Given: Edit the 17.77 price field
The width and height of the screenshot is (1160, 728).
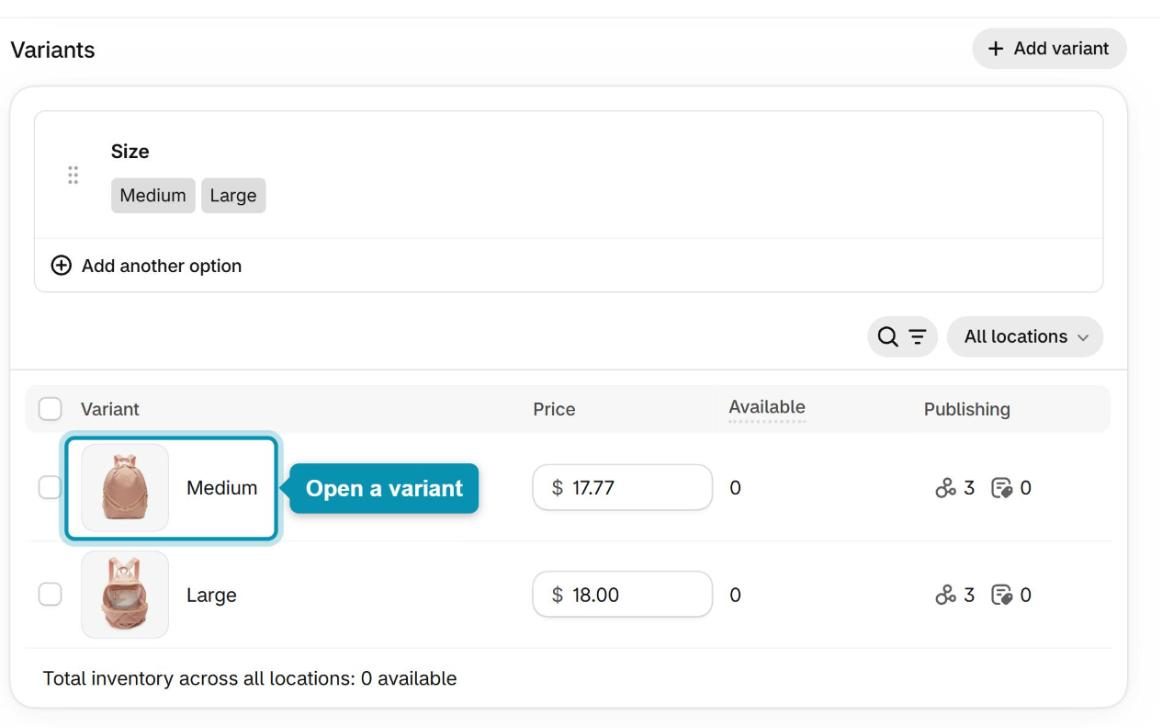Looking at the screenshot, I should [622, 488].
